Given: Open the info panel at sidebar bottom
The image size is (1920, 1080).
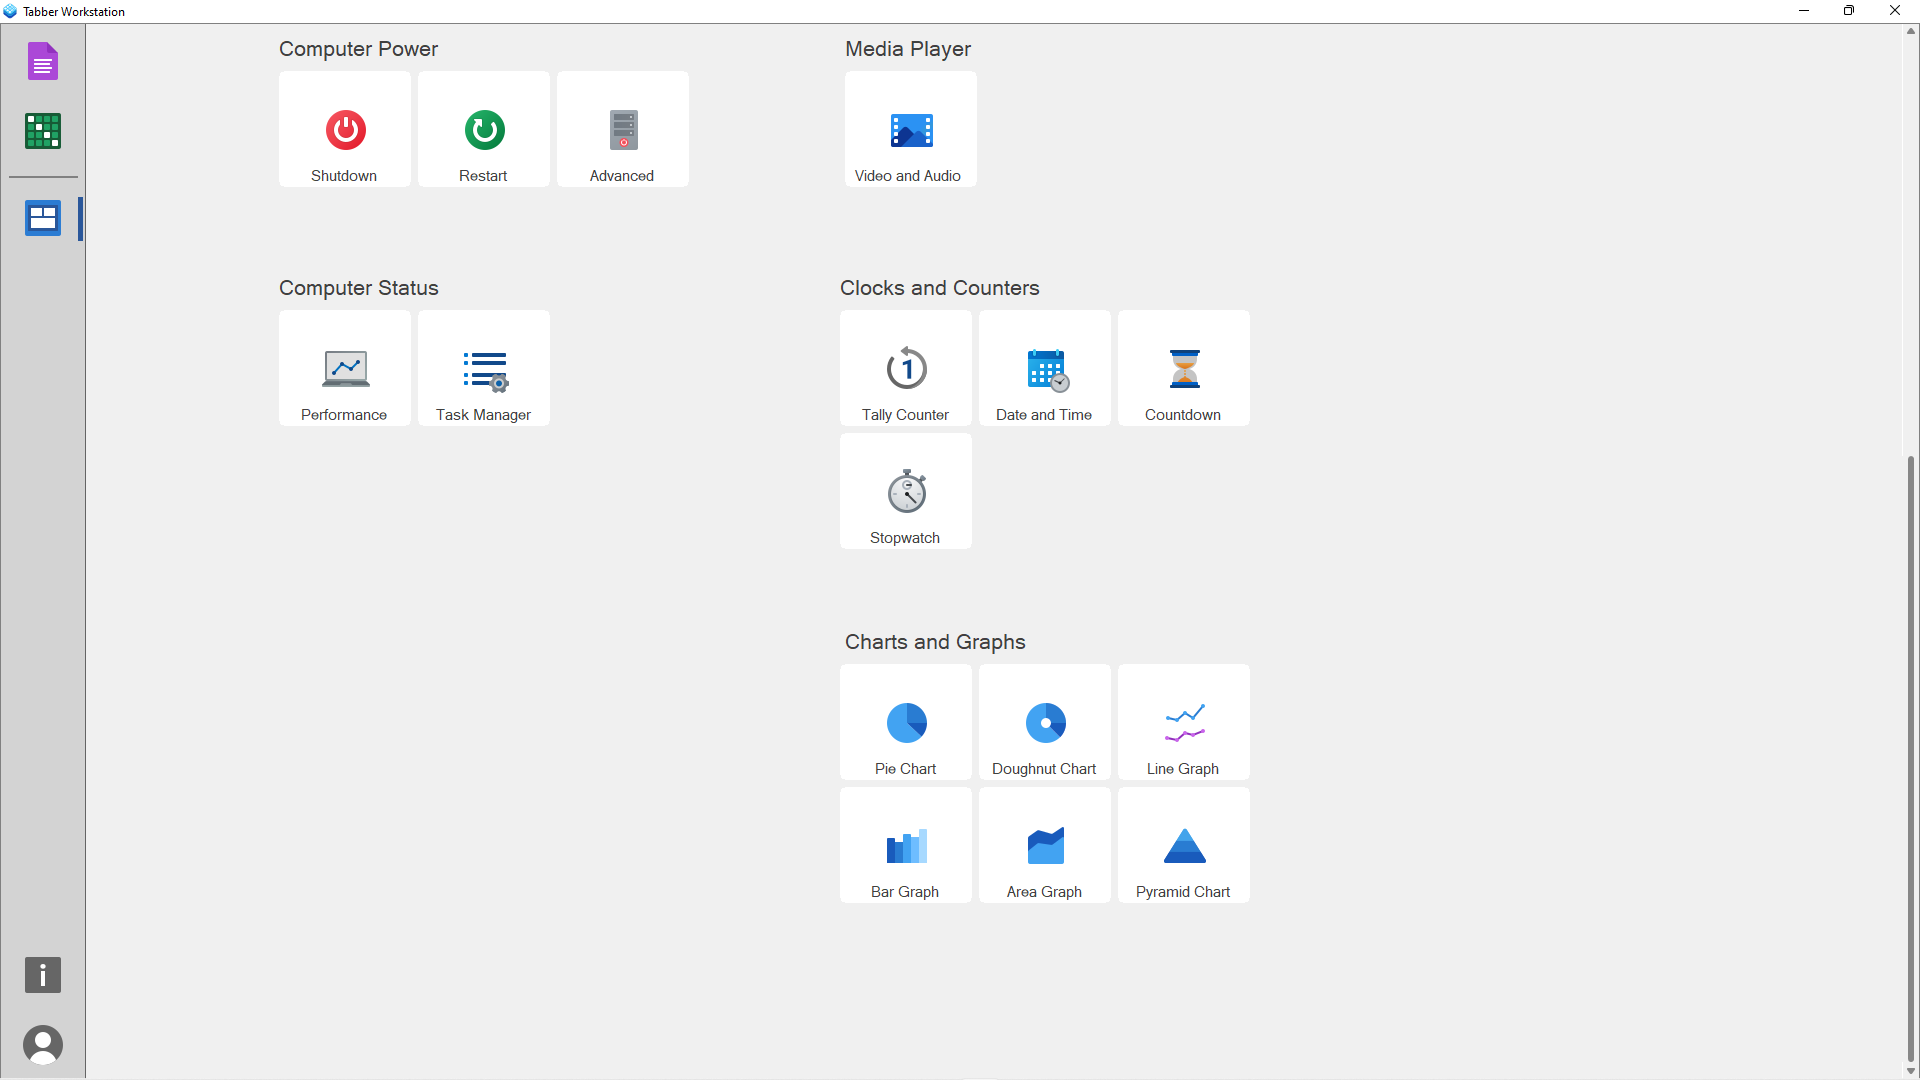Looking at the screenshot, I should click(x=42, y=975).
